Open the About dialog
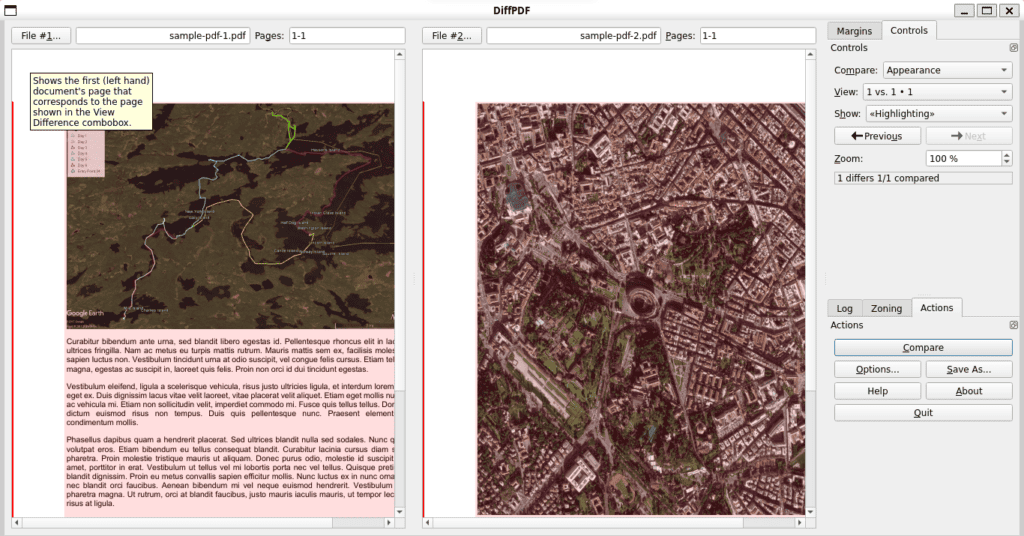Viewport: 1024px width, 536px height. pyautogui.click(x=968, y=391)
